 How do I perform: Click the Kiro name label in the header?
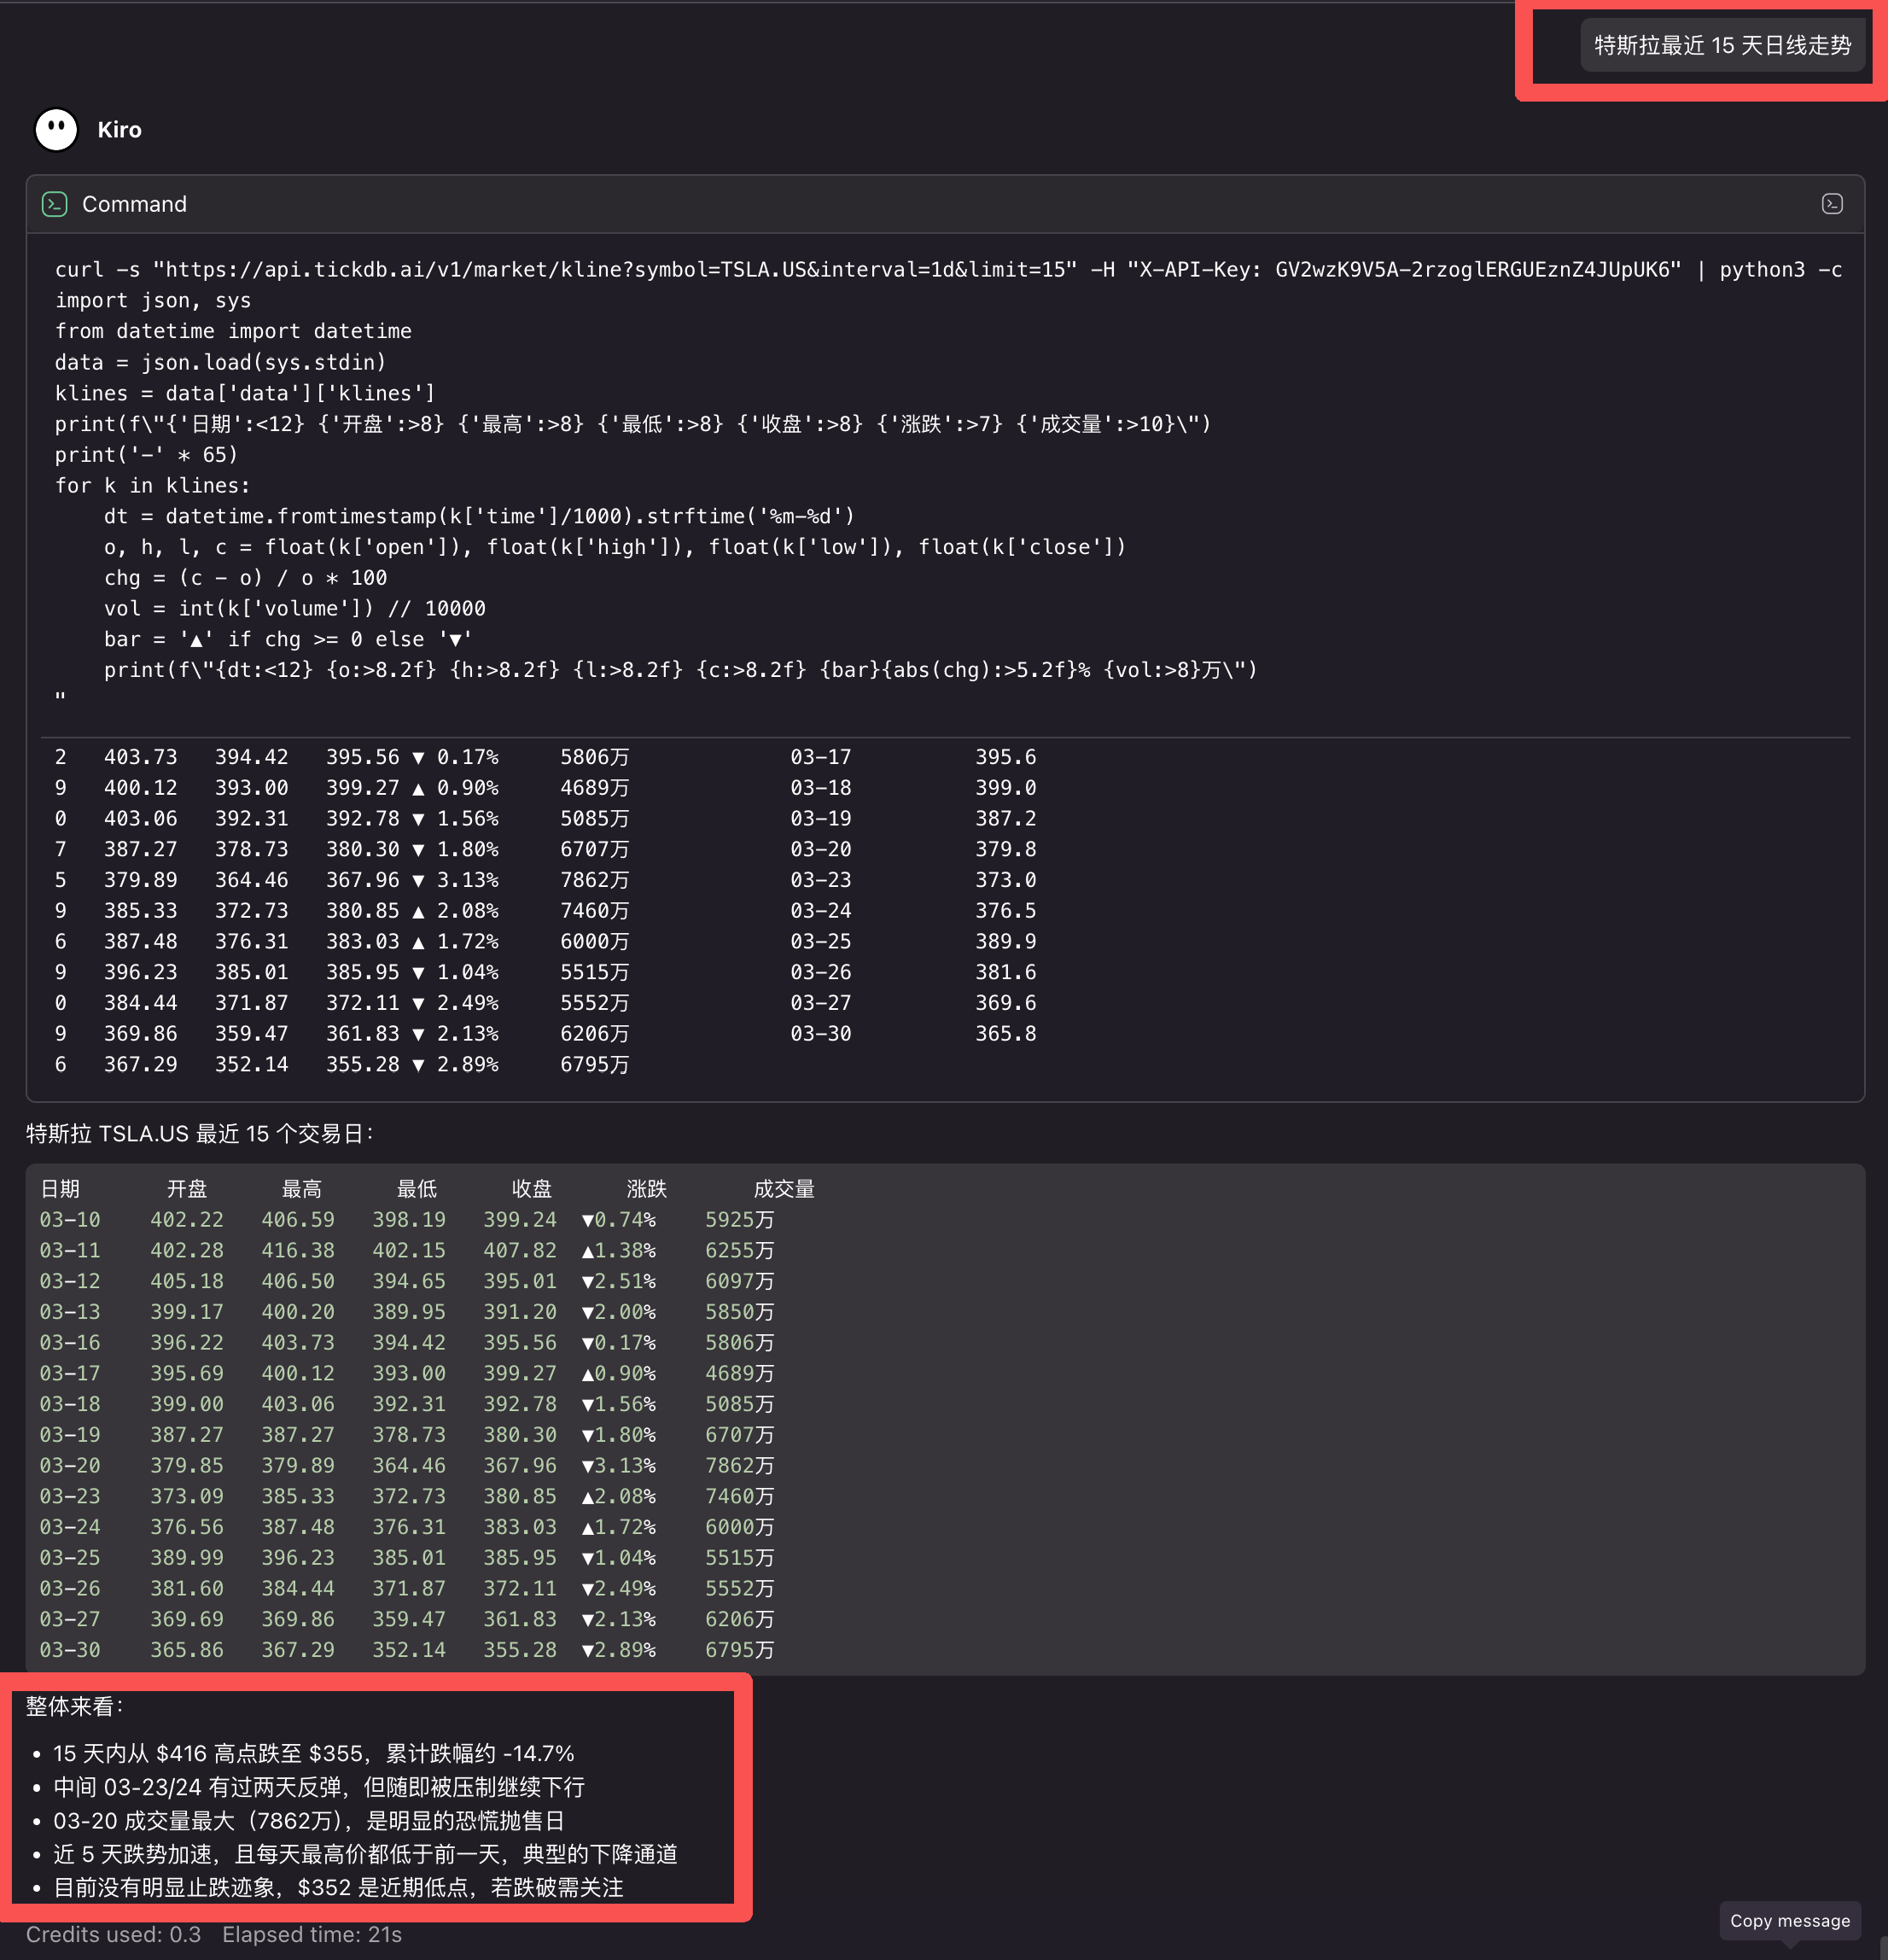click(119, 129)
